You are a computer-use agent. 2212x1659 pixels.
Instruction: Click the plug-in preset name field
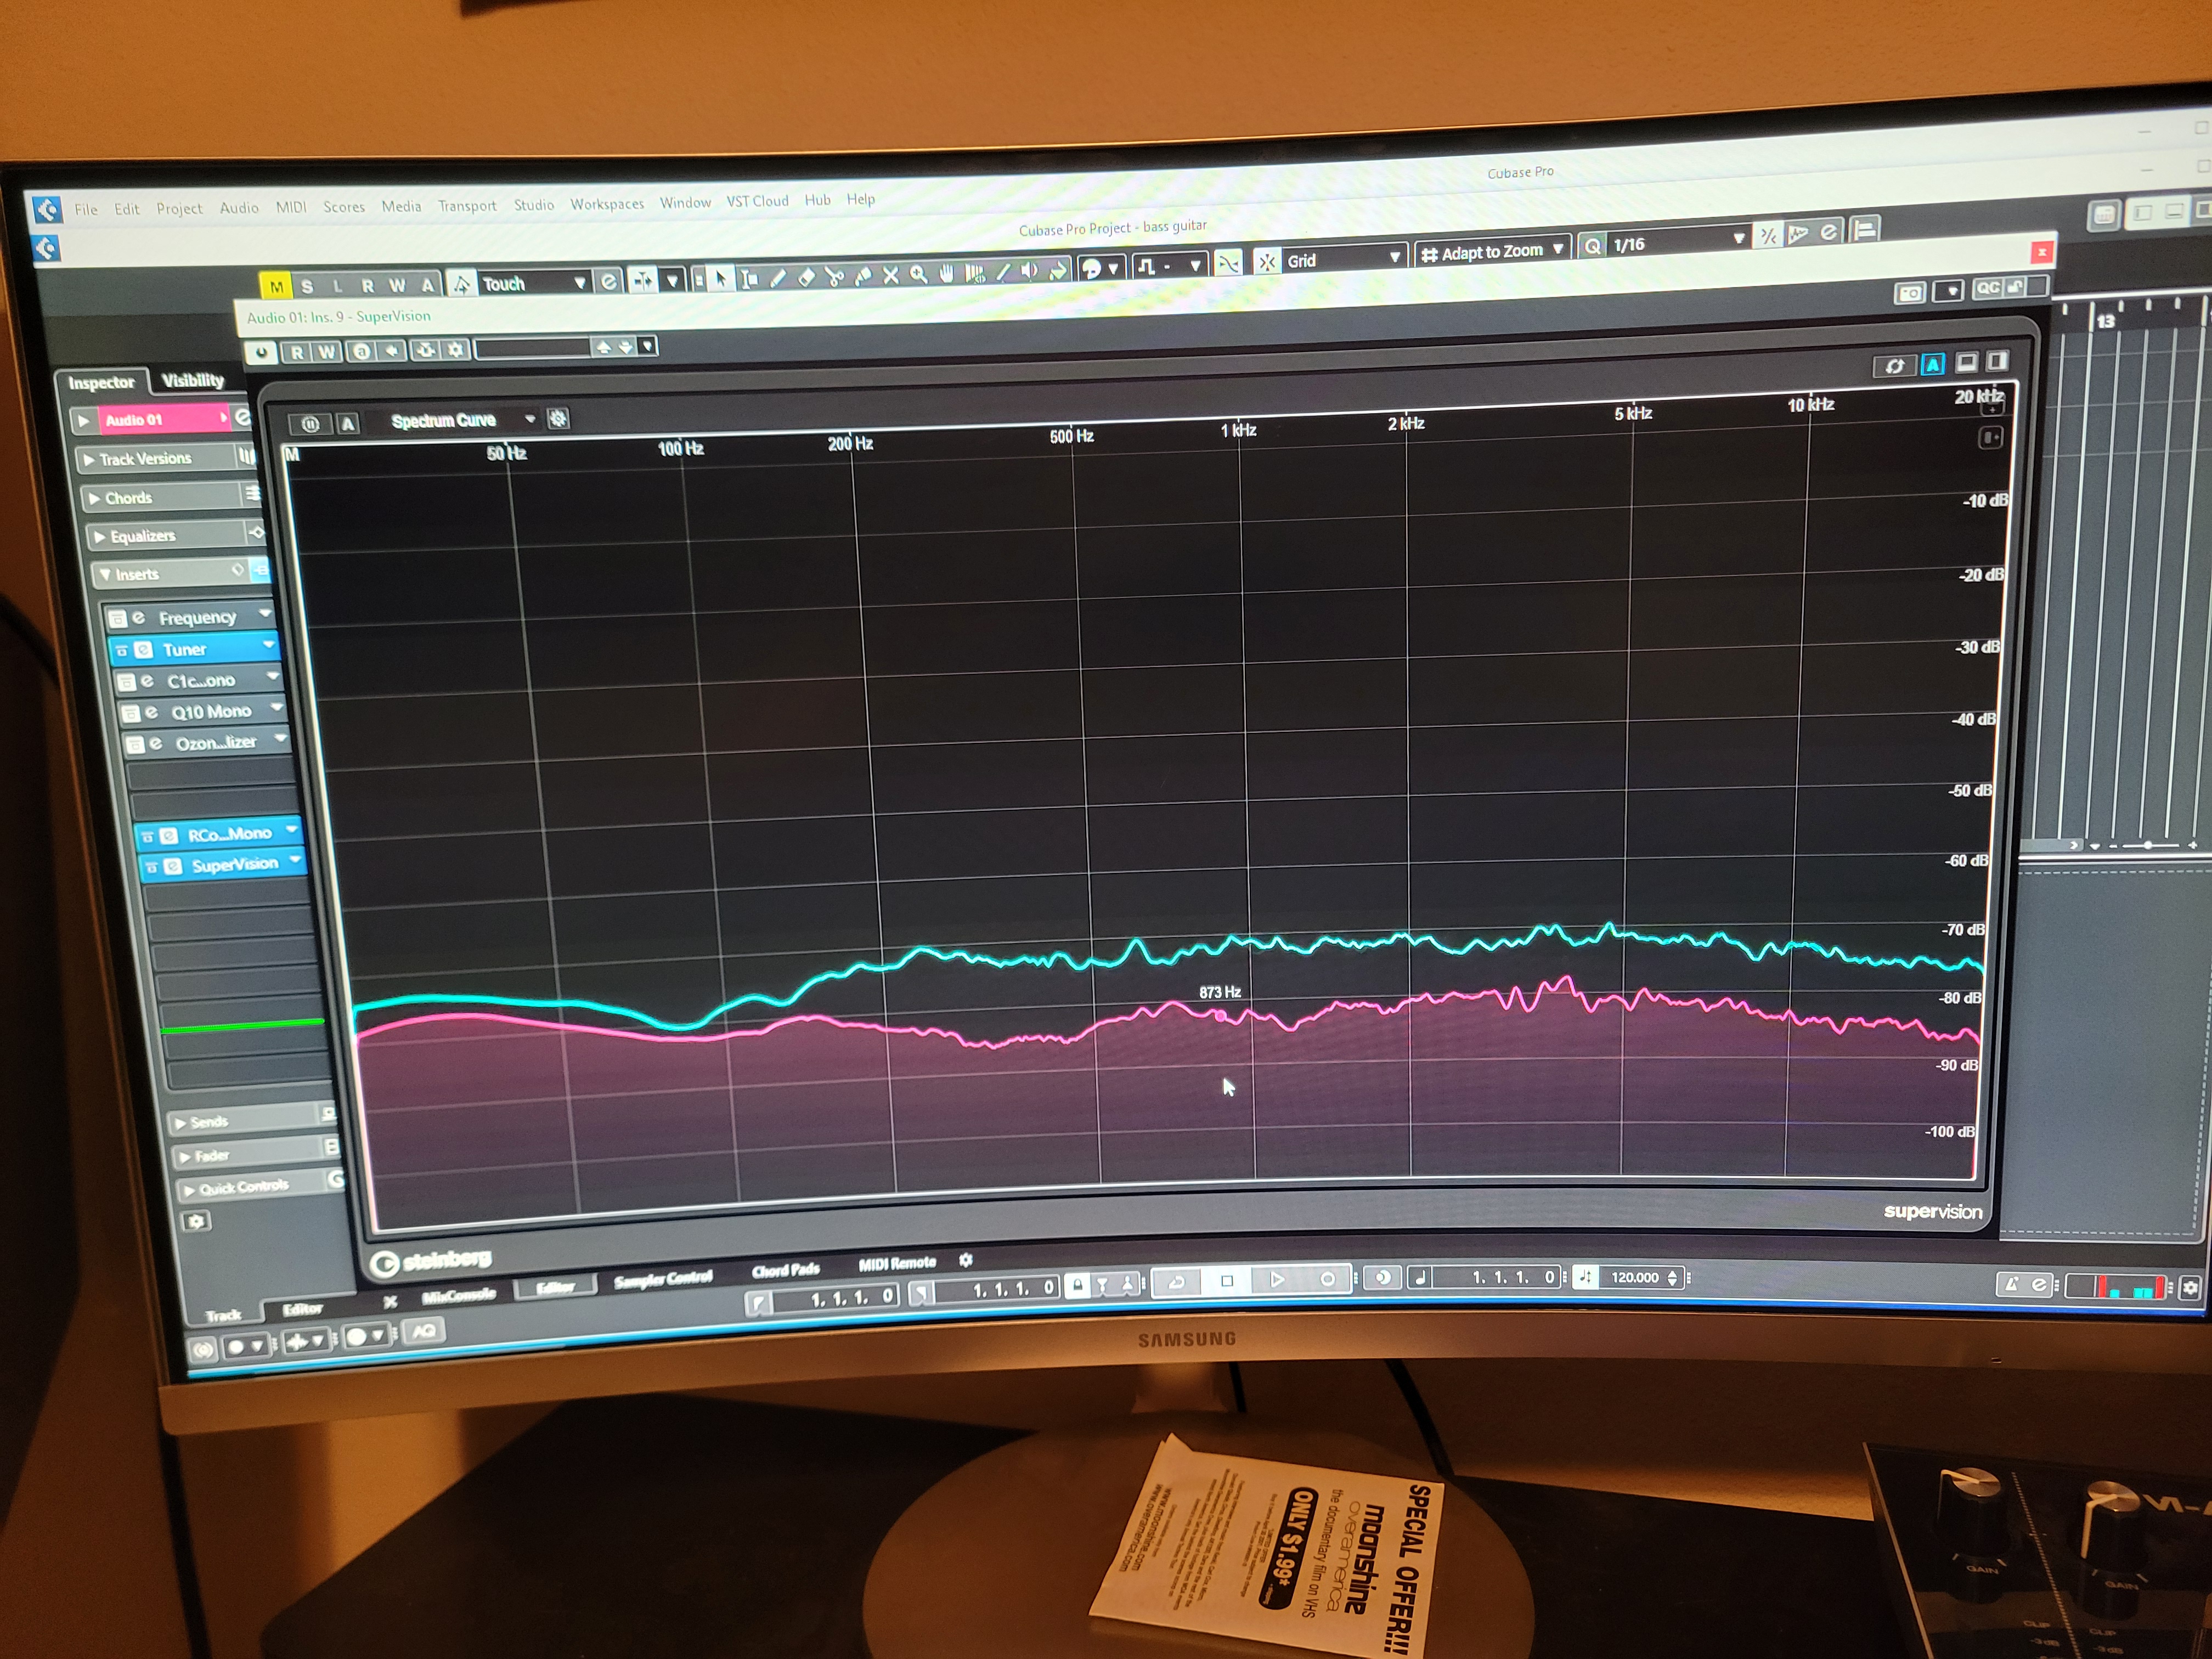(534, 348)
